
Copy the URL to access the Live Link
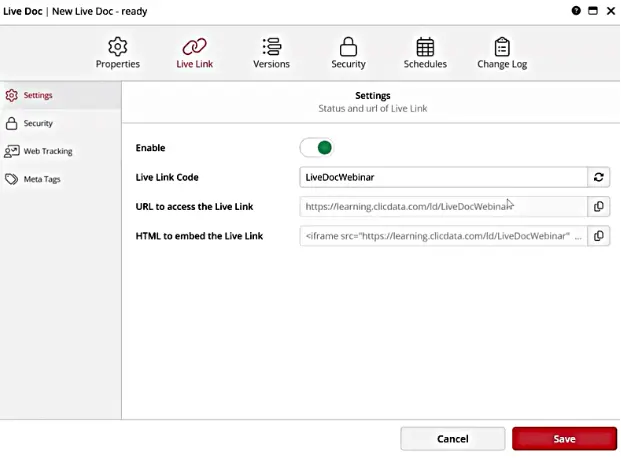(598, 206)
